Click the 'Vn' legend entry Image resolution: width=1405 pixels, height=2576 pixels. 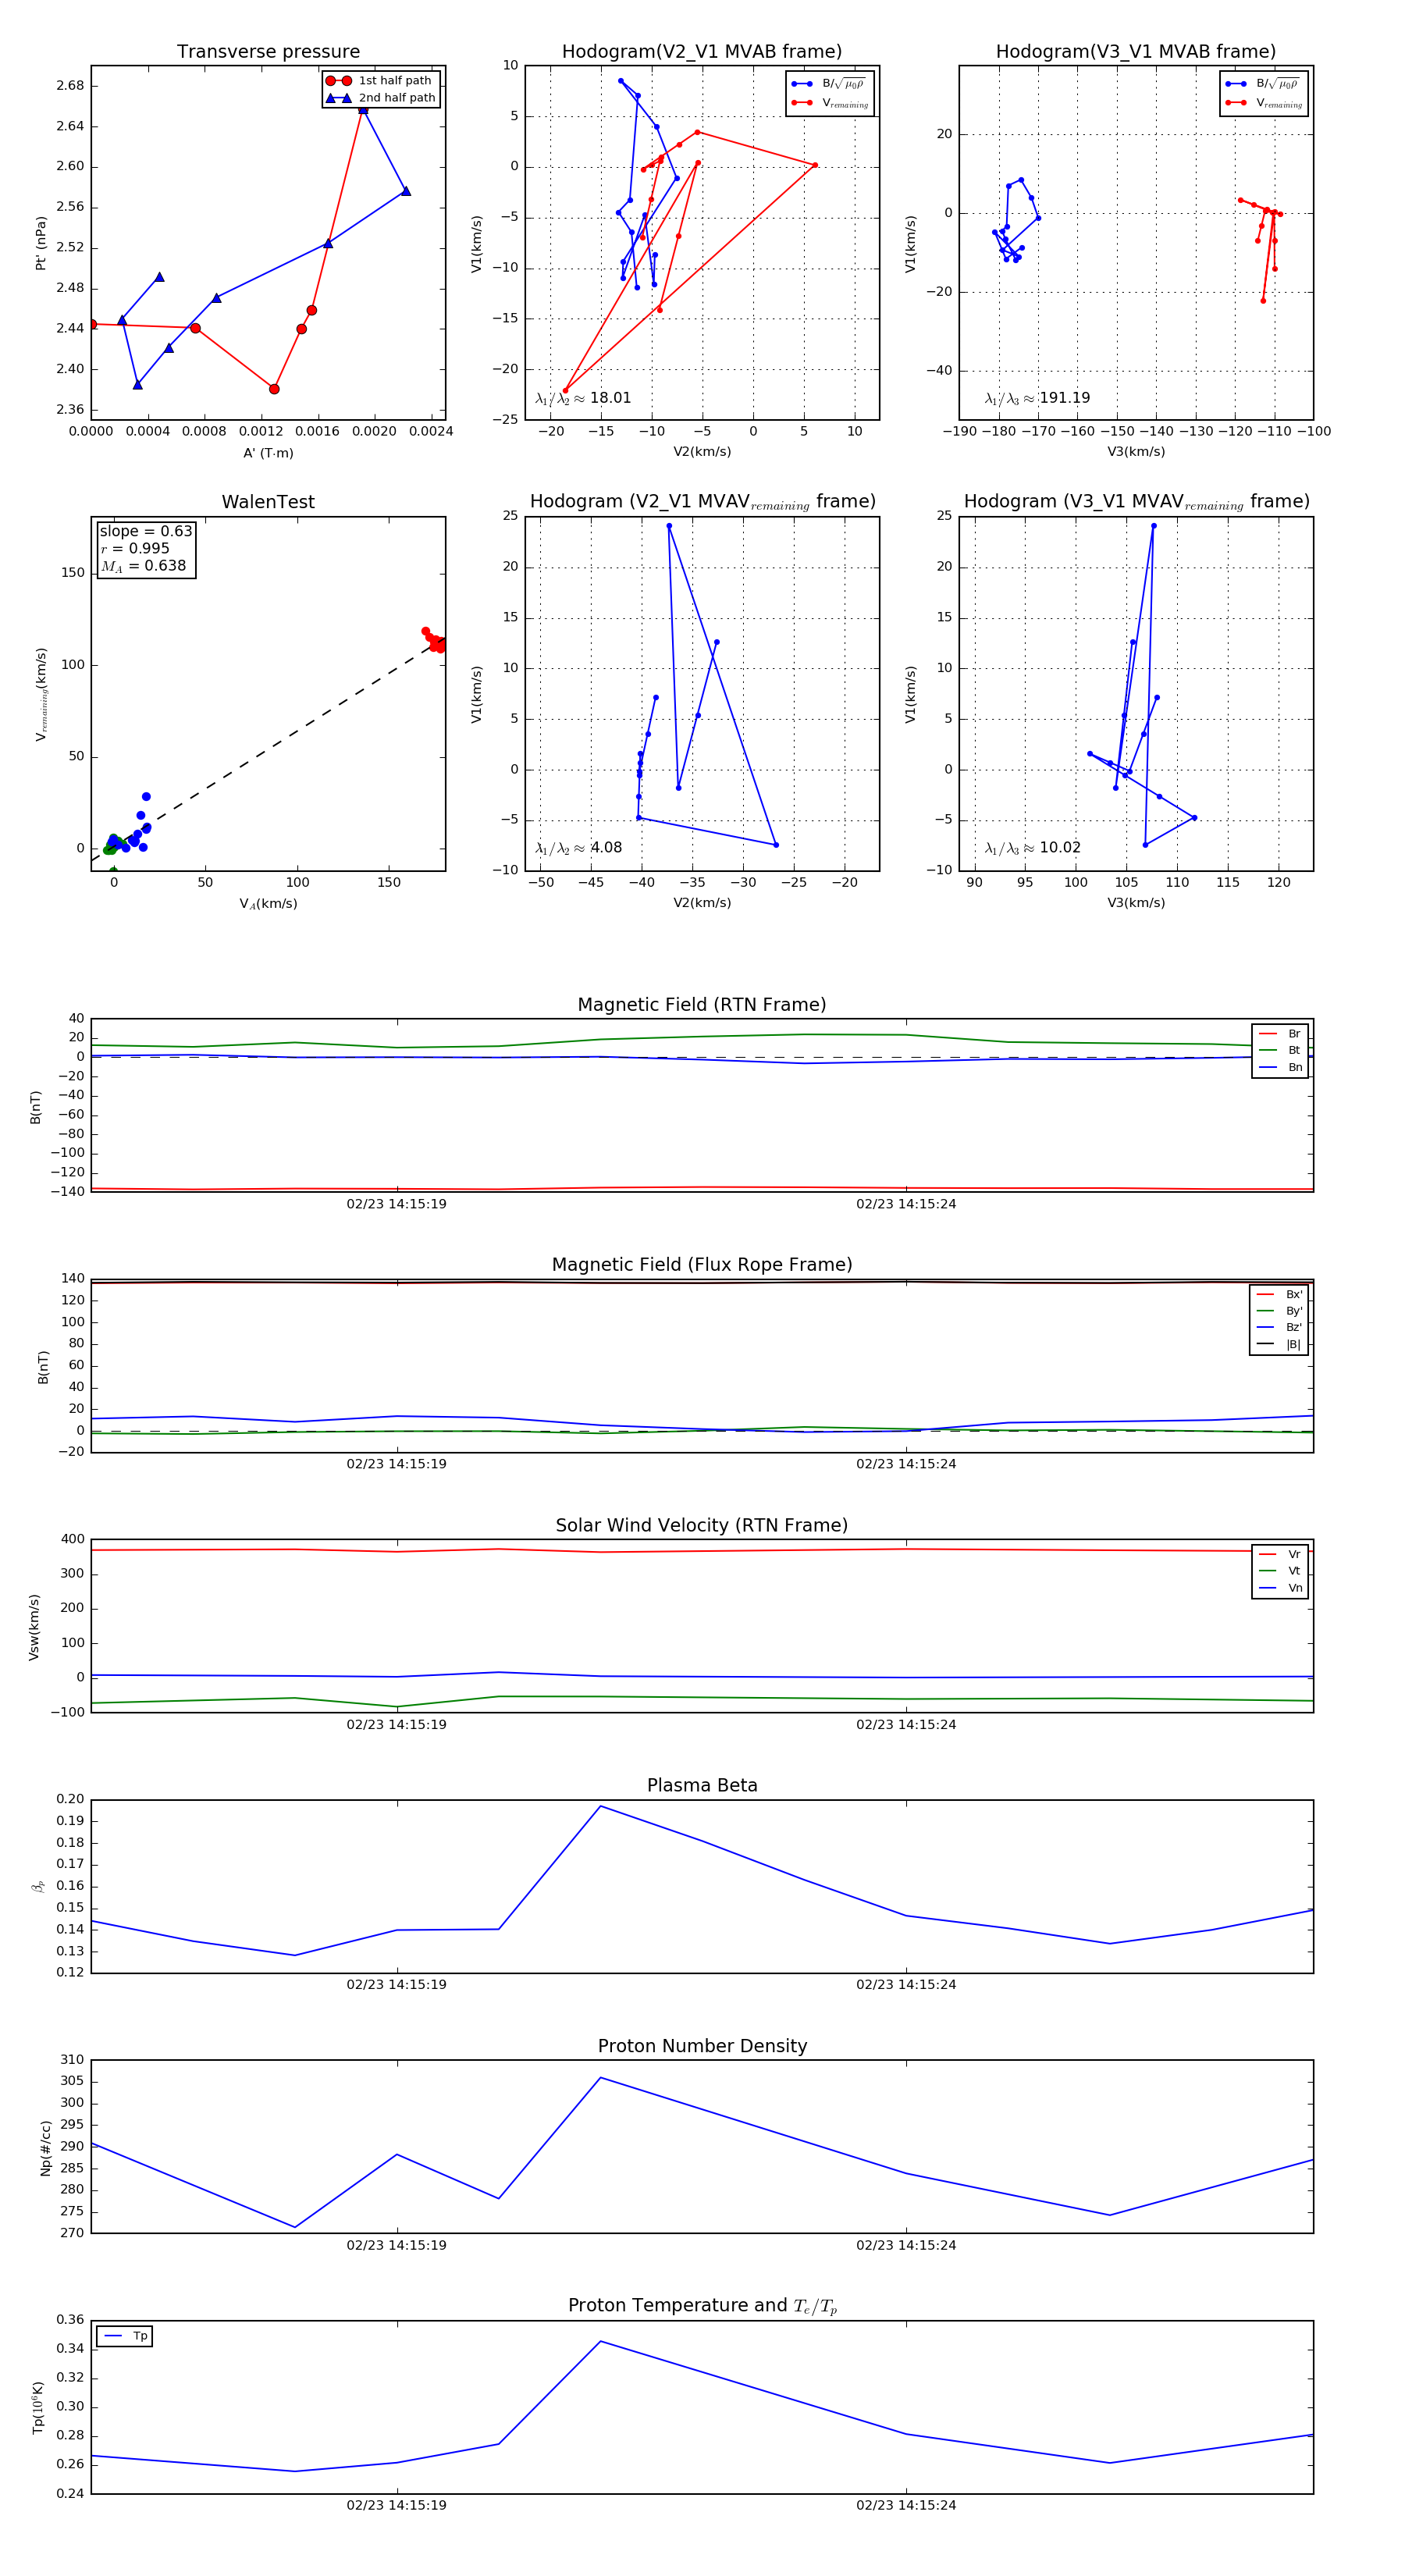(1280, 1588)
